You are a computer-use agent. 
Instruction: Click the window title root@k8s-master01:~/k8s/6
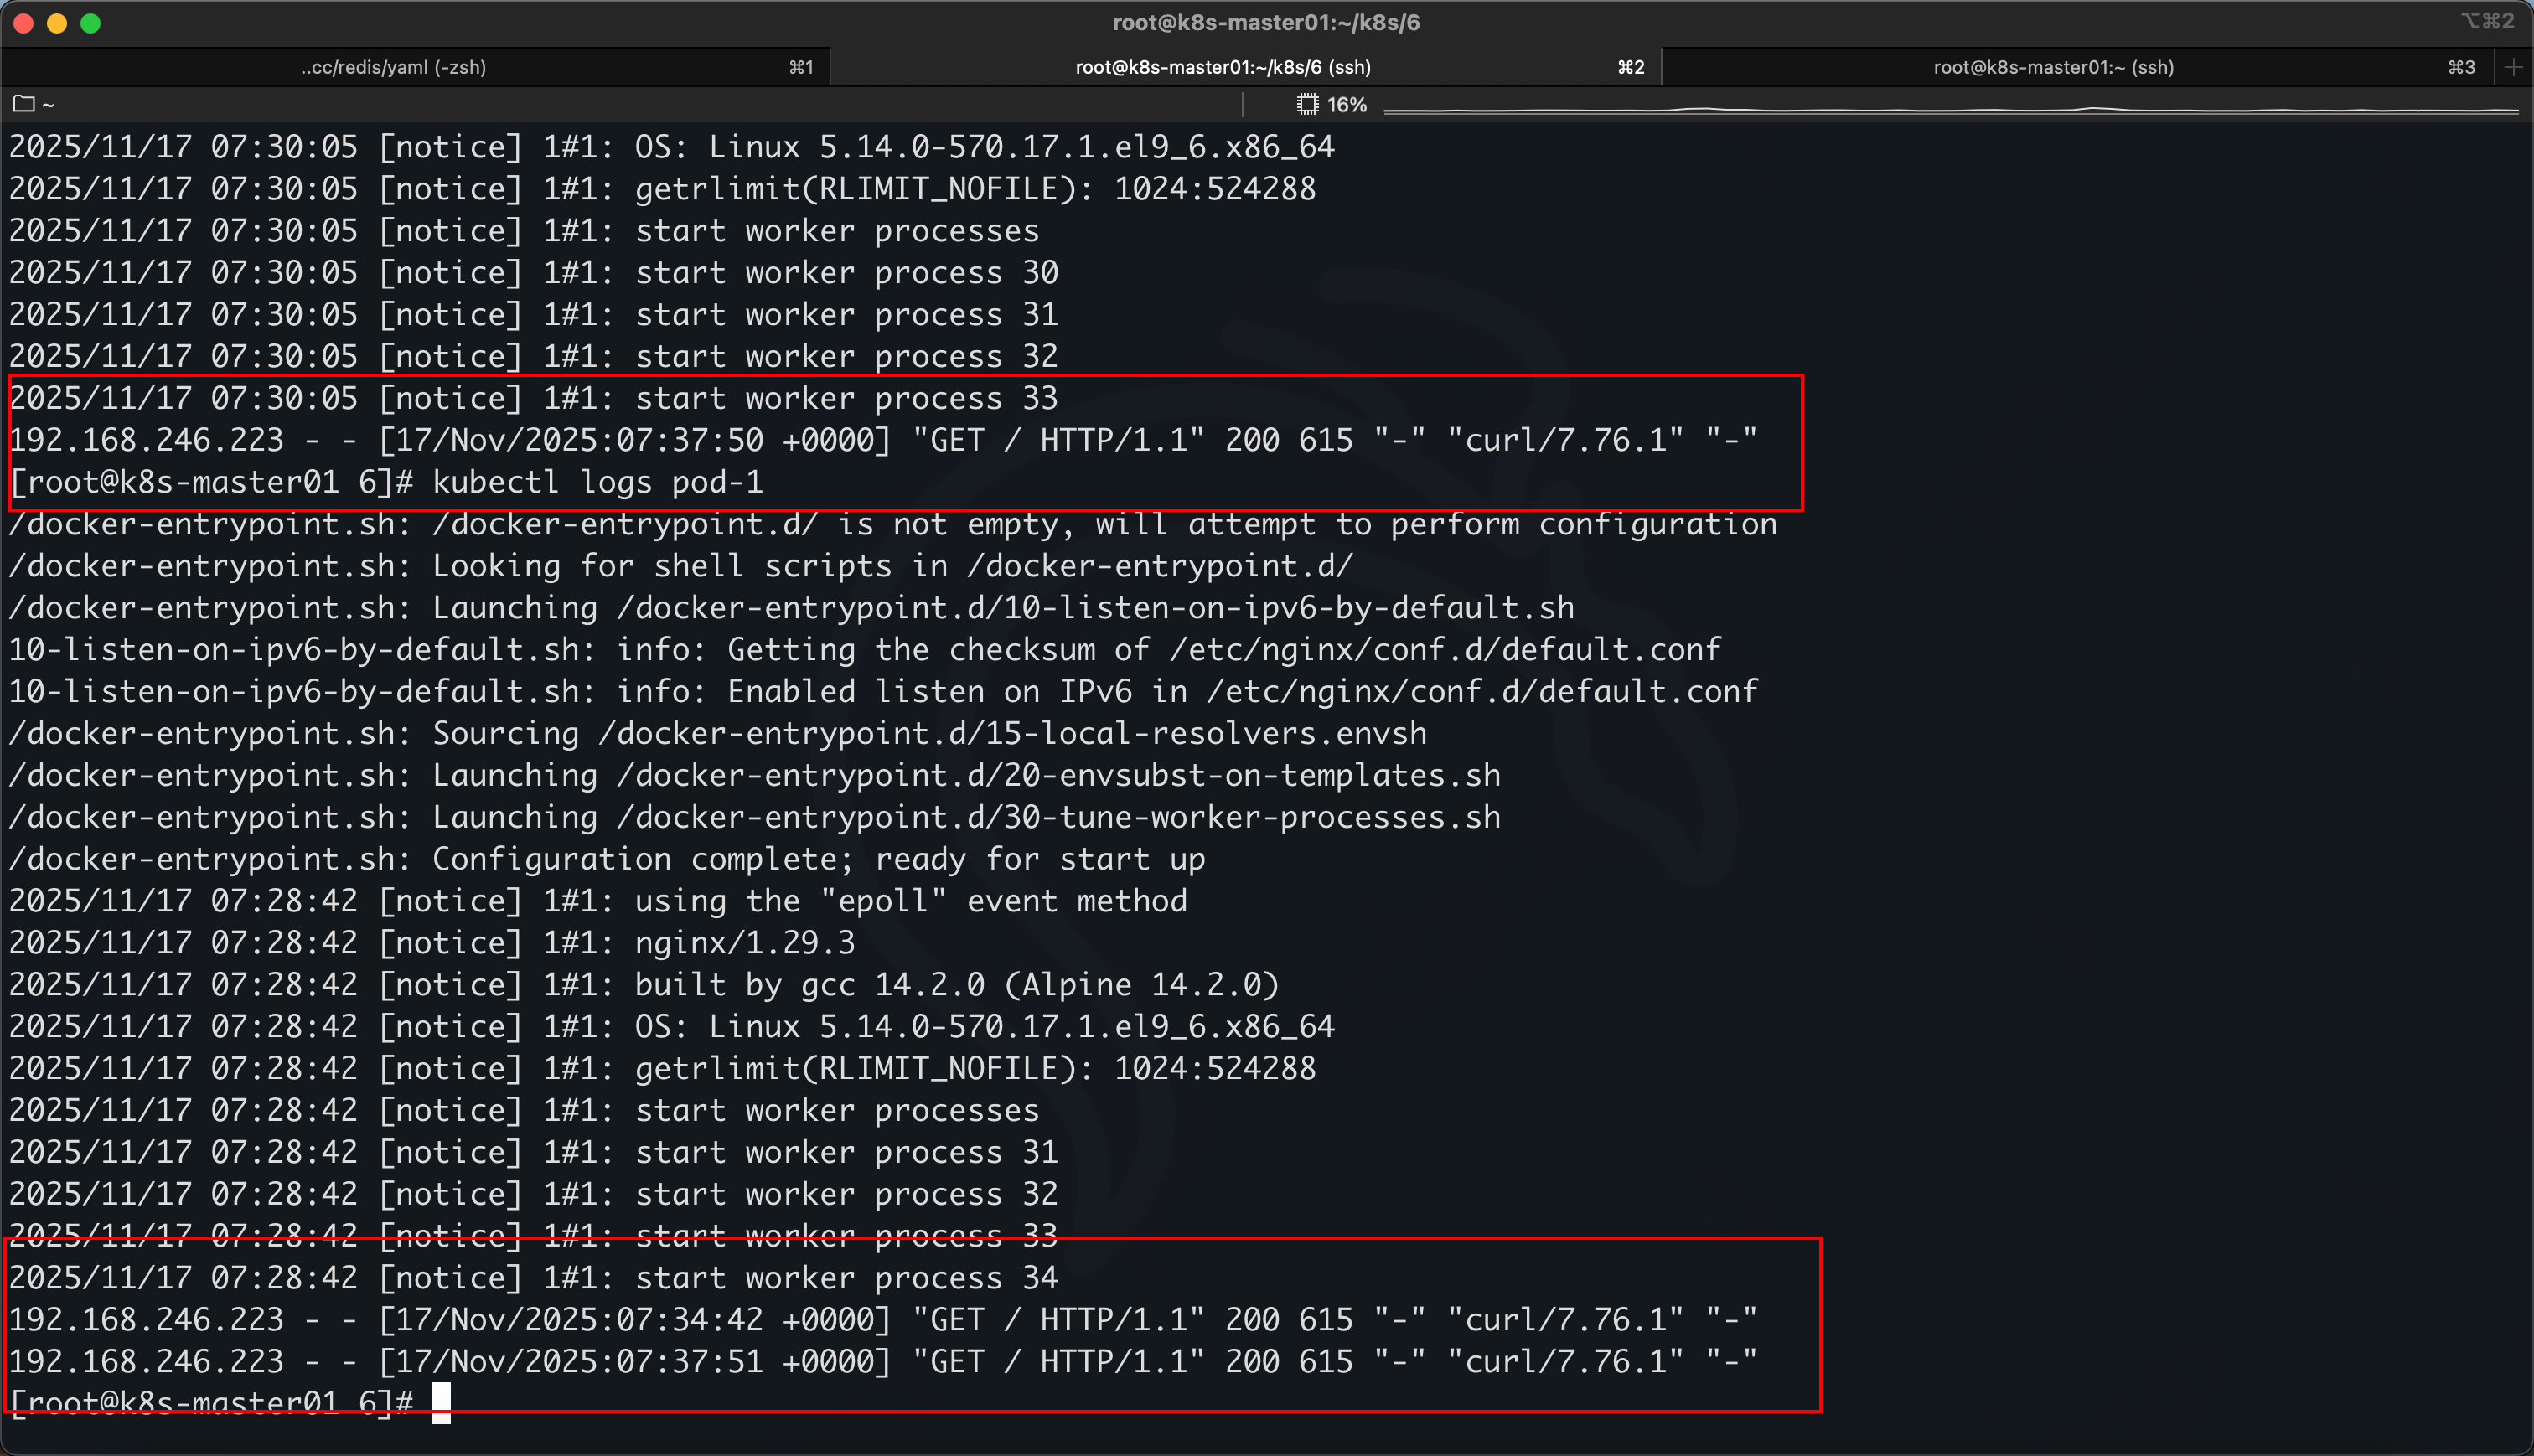[x=1265, y=22]
